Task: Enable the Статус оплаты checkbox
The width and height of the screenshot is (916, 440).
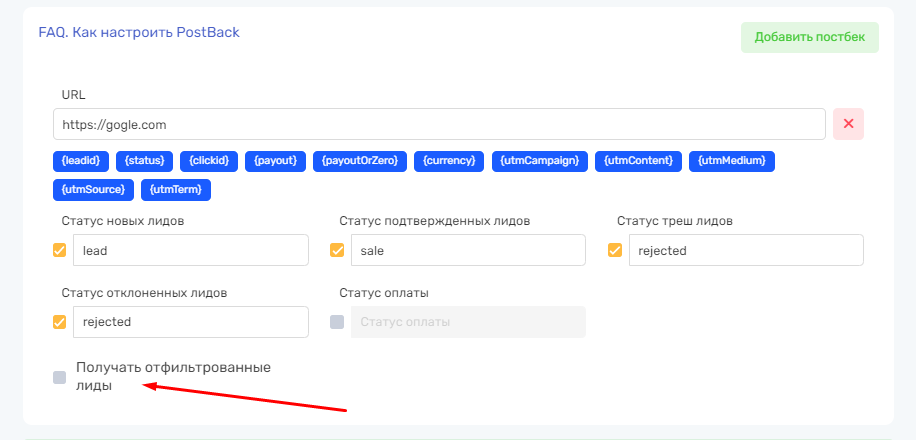Action: (x=337, y=322)
